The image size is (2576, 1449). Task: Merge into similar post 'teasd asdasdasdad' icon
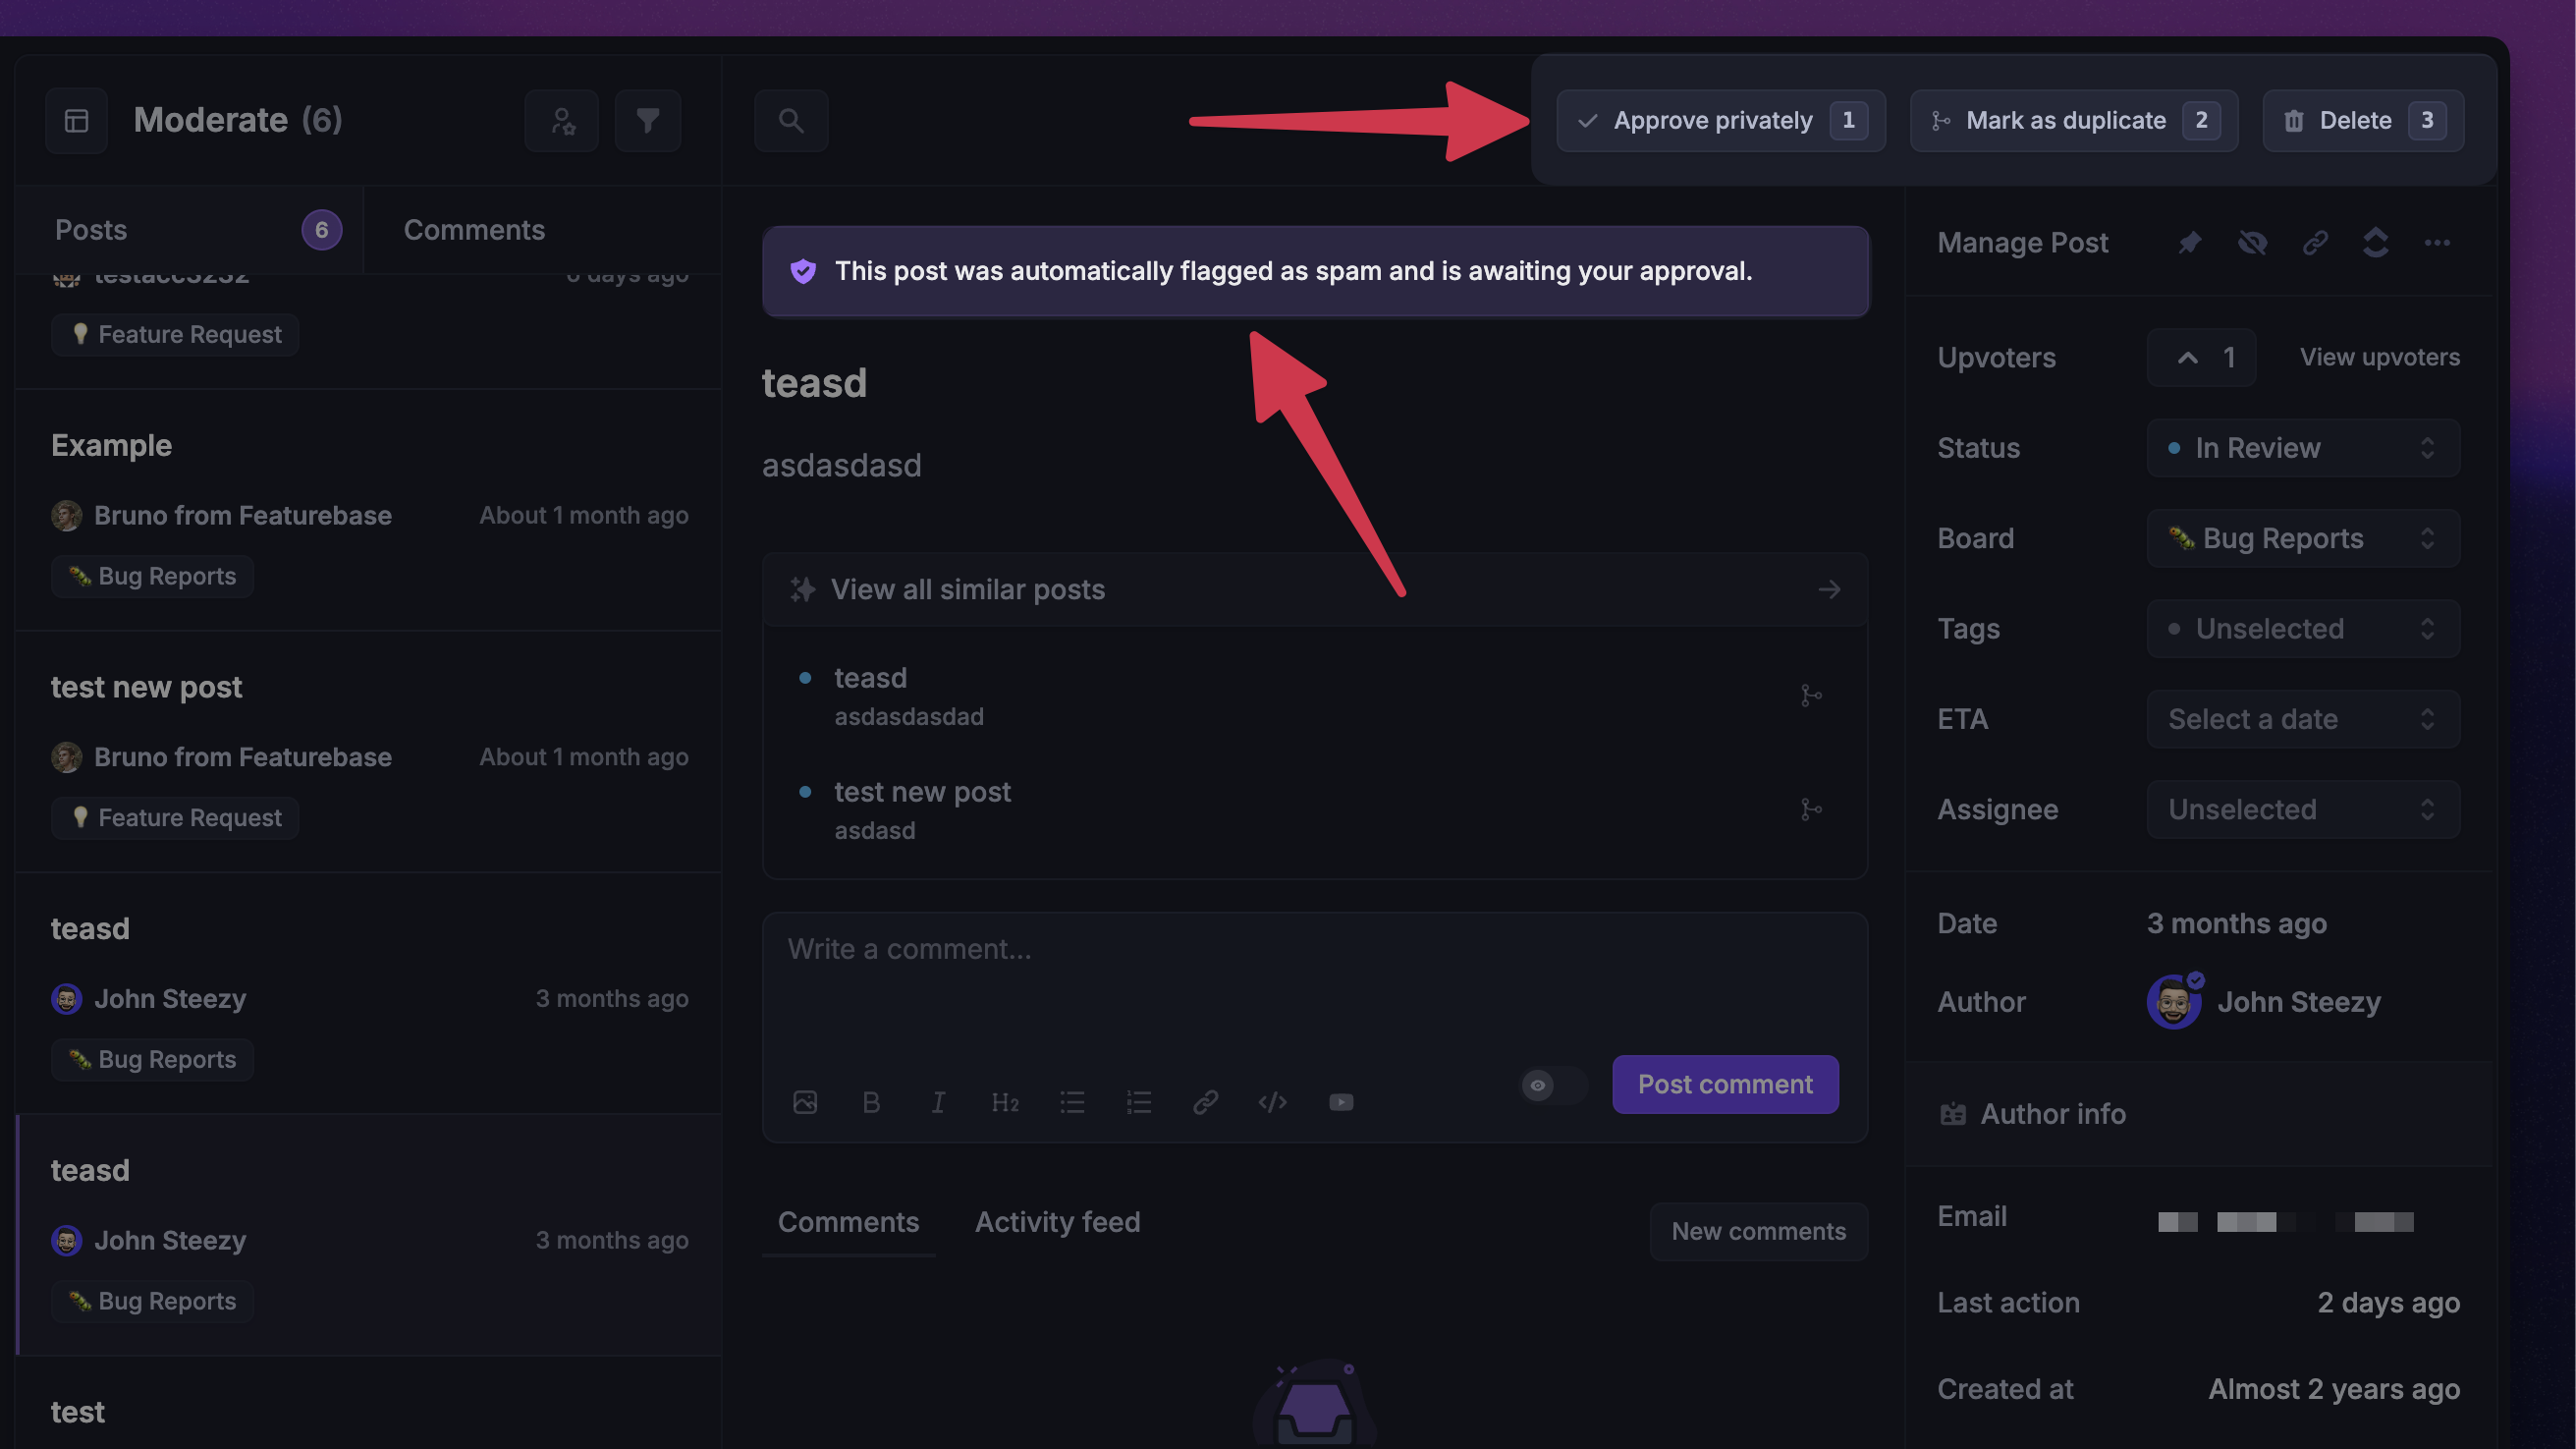click(1811, 695)
